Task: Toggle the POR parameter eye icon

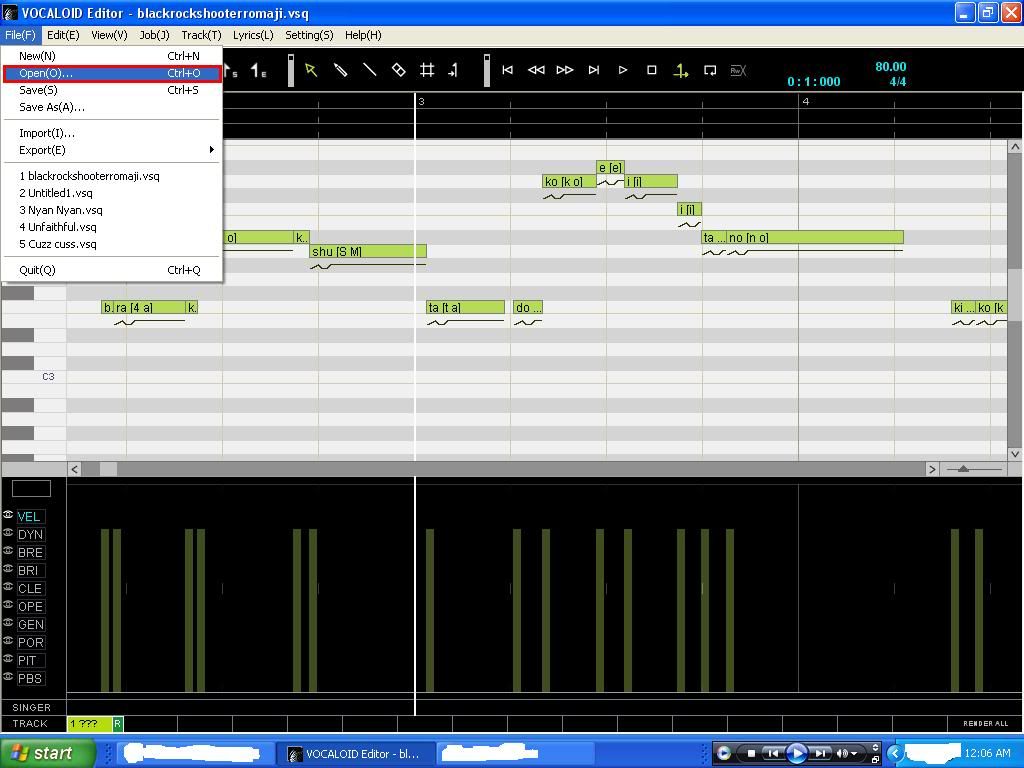Action: pyautogui.click(x=8, y=641)
